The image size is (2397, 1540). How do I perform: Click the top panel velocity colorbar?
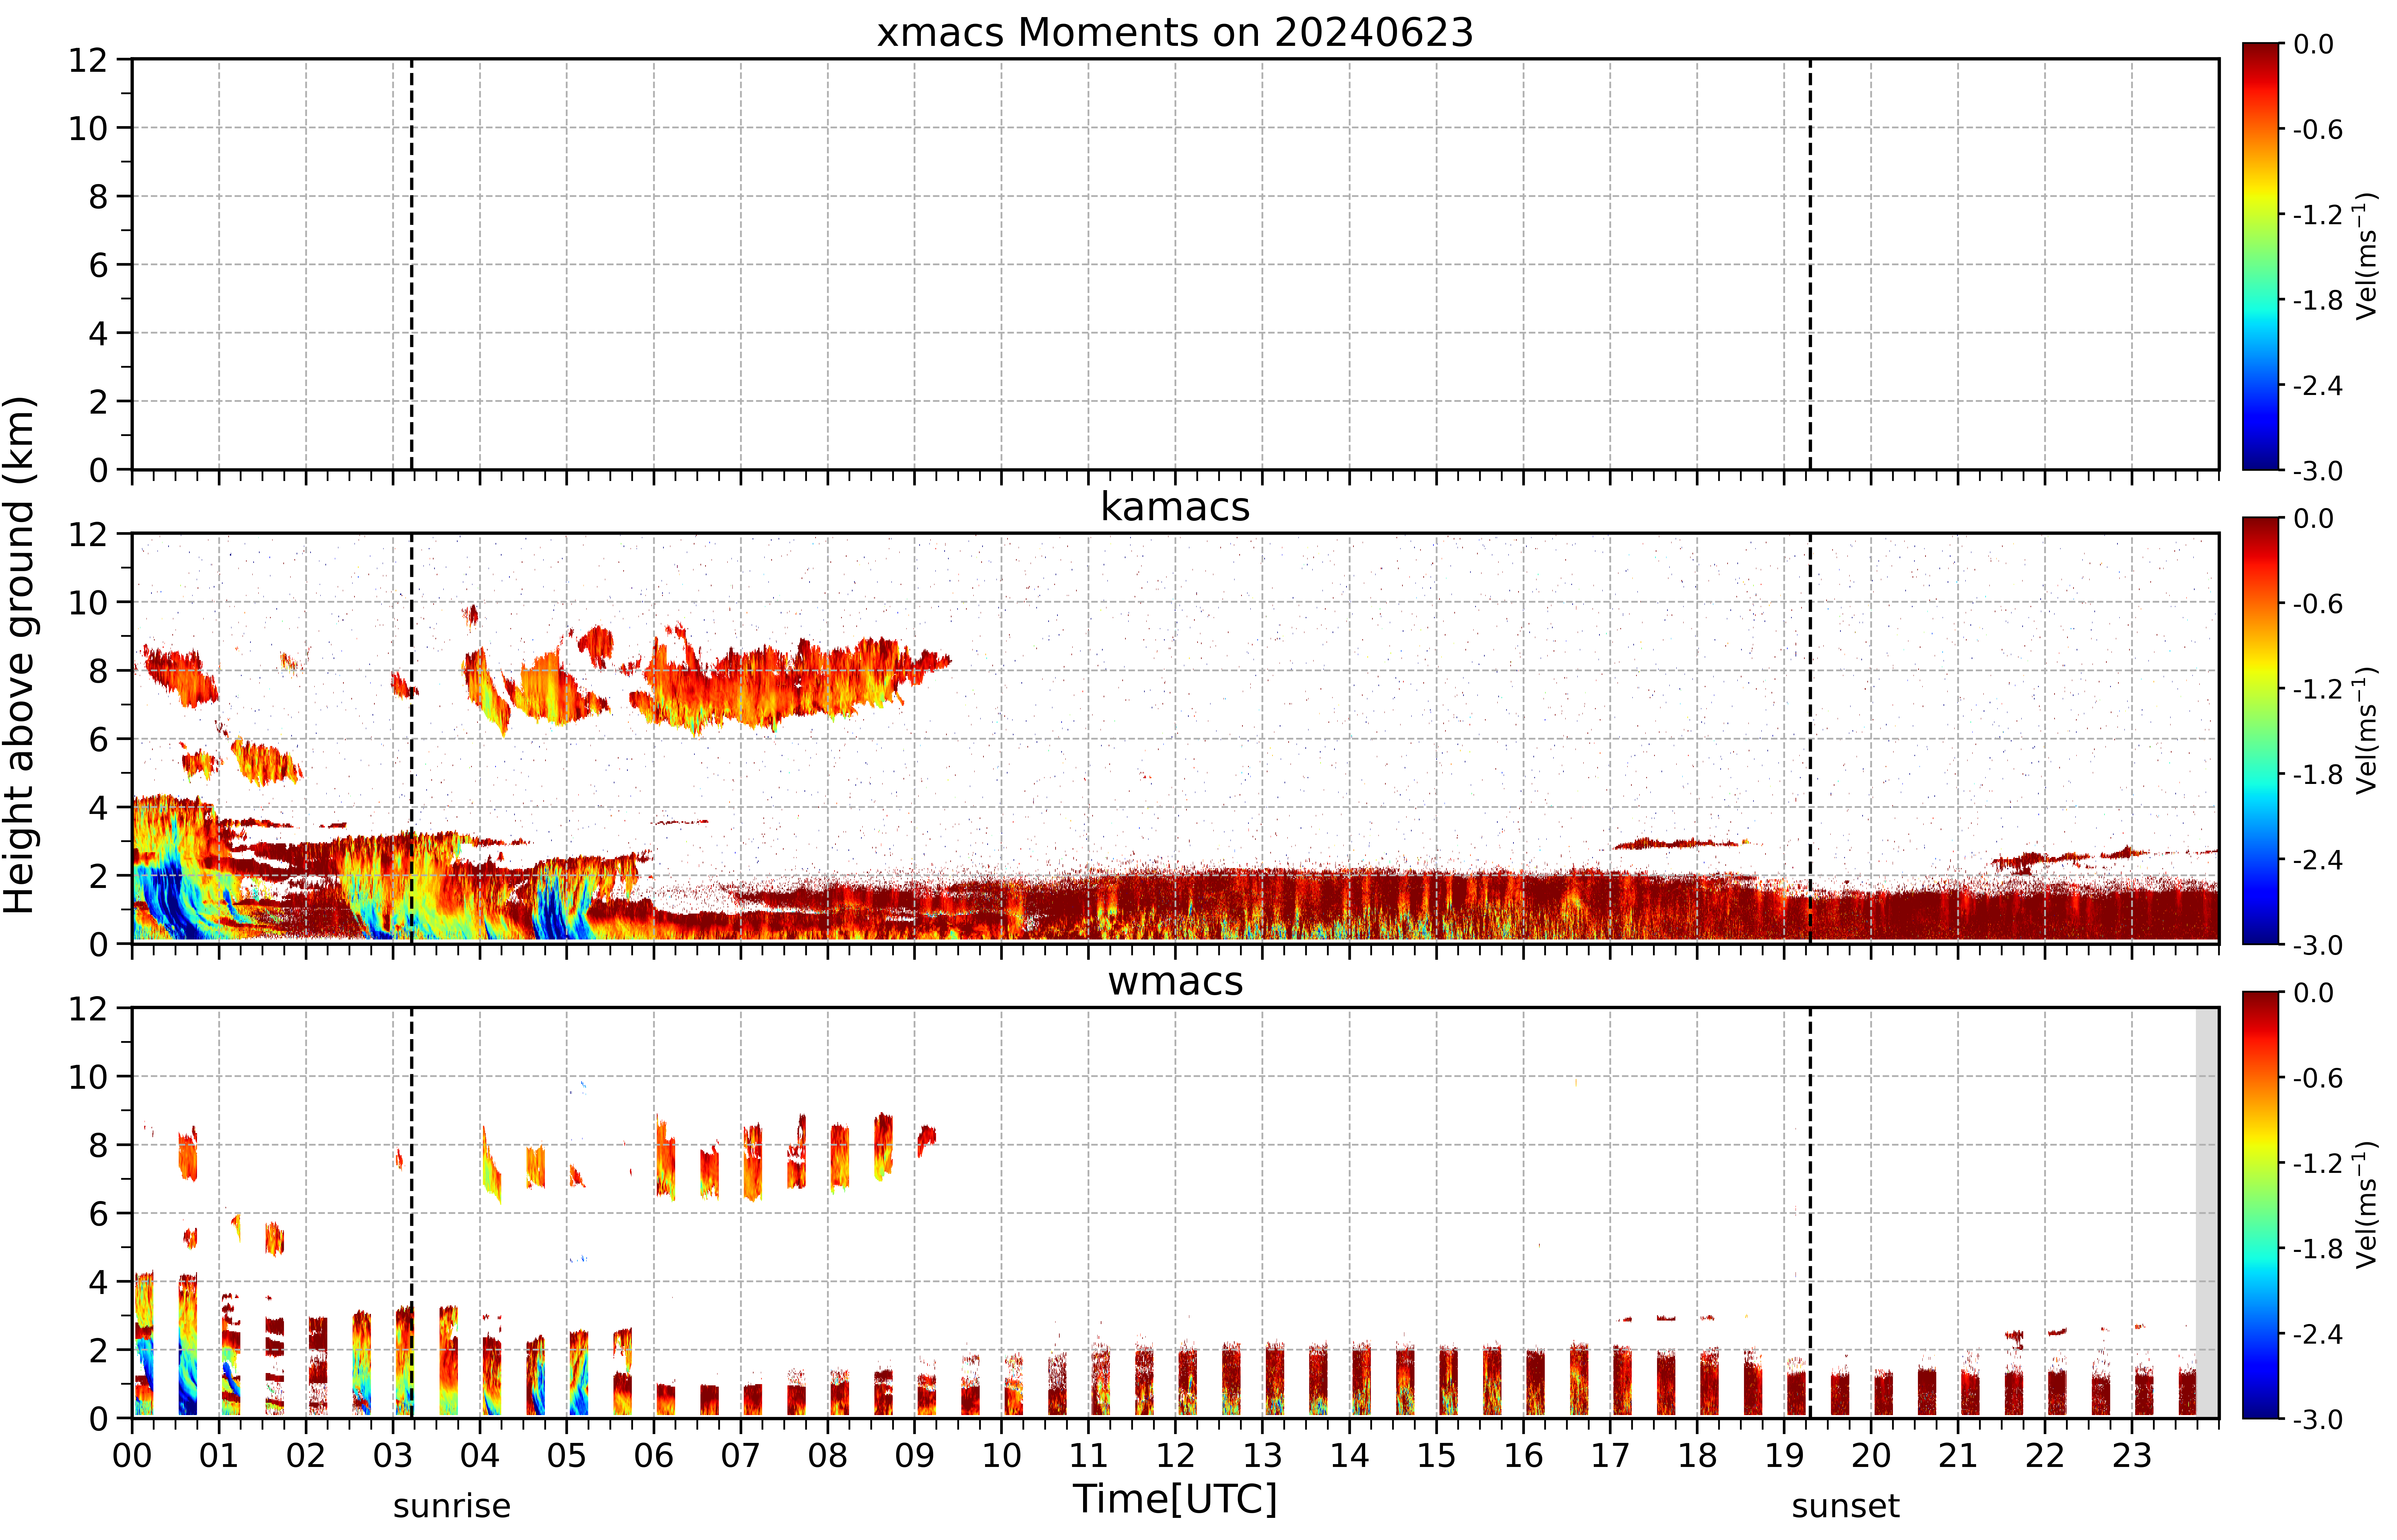click(x=2260, y=256)
